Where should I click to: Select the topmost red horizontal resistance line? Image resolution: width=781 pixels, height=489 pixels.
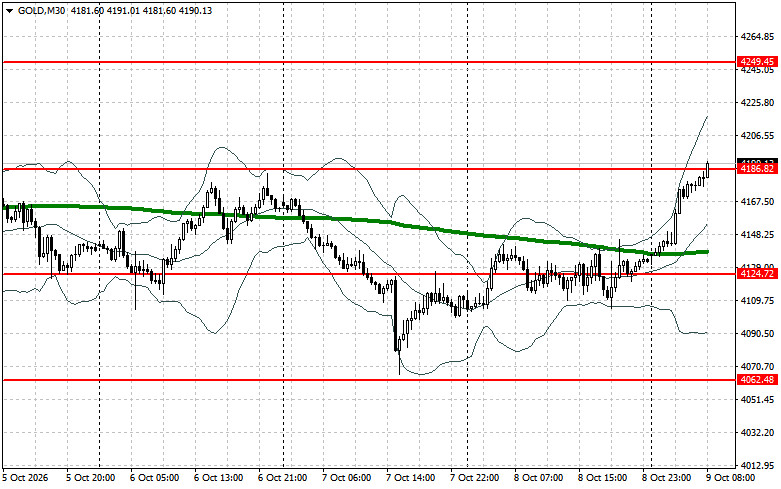(369, 62)
